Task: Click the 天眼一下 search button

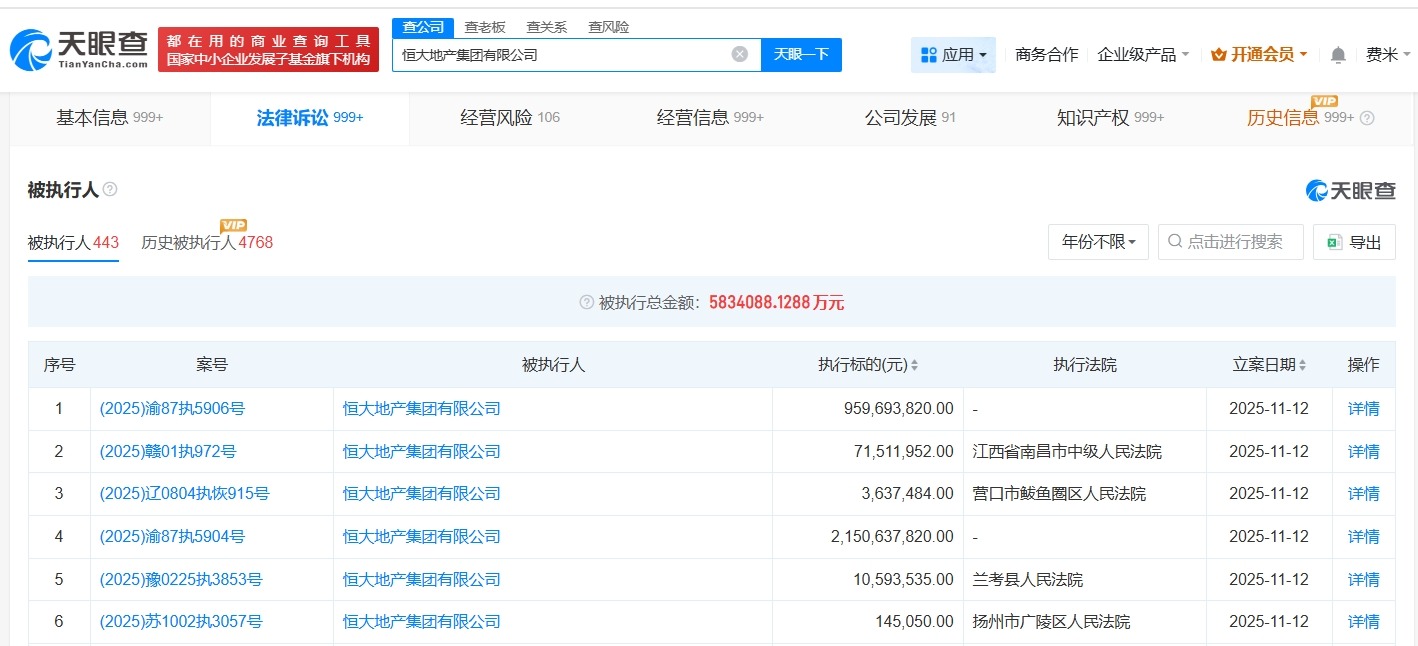Action: tap(801, 54)
